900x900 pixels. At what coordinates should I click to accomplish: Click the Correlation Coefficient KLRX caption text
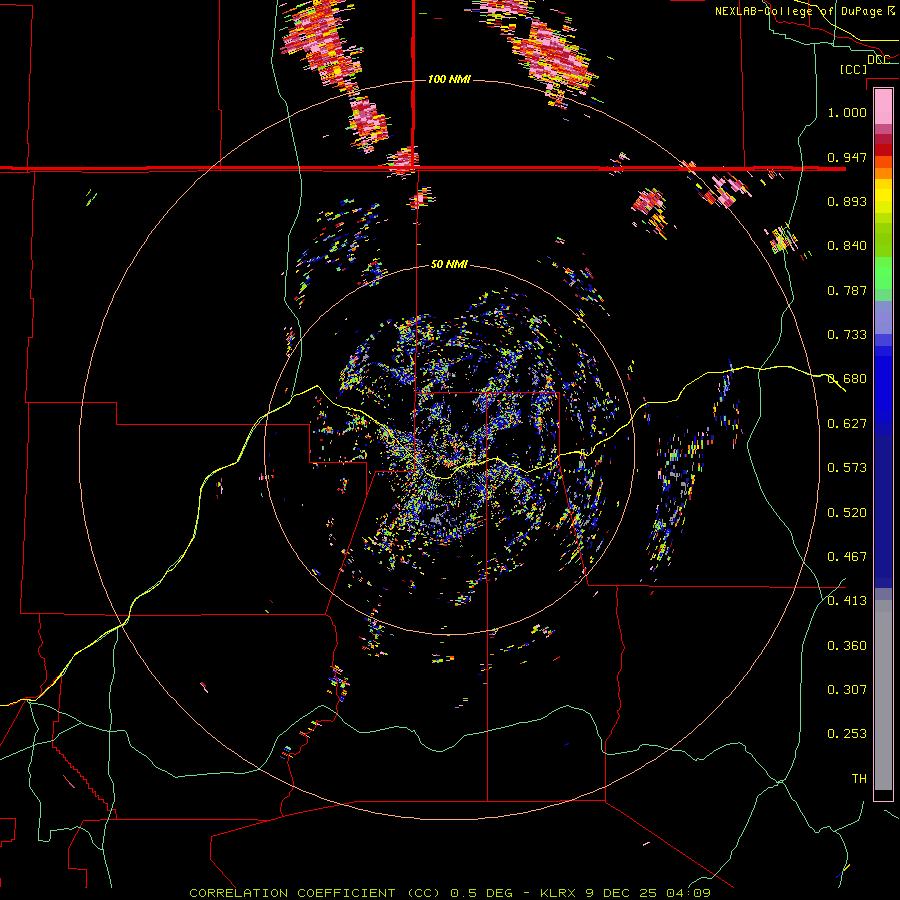pyautogui.click(x=450, y=893)
